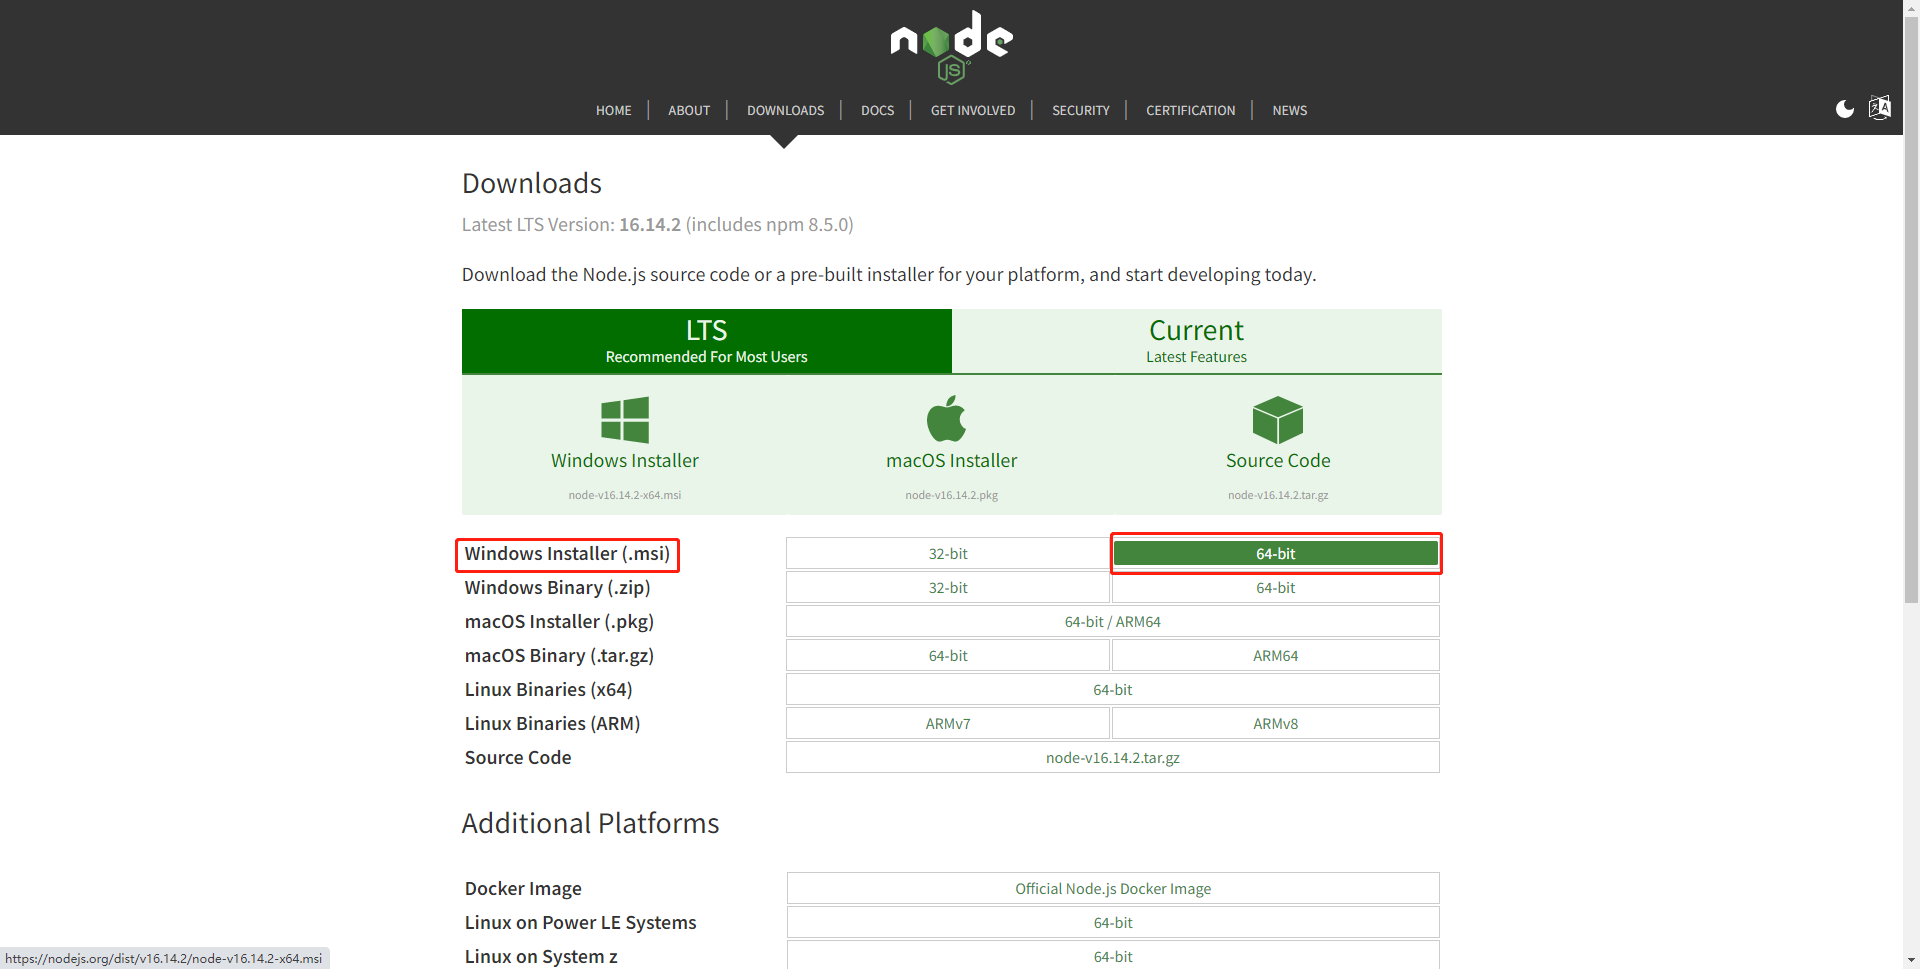1920x969 pixels.
Task: Open the HOME nav item
Action: [614, 110]
